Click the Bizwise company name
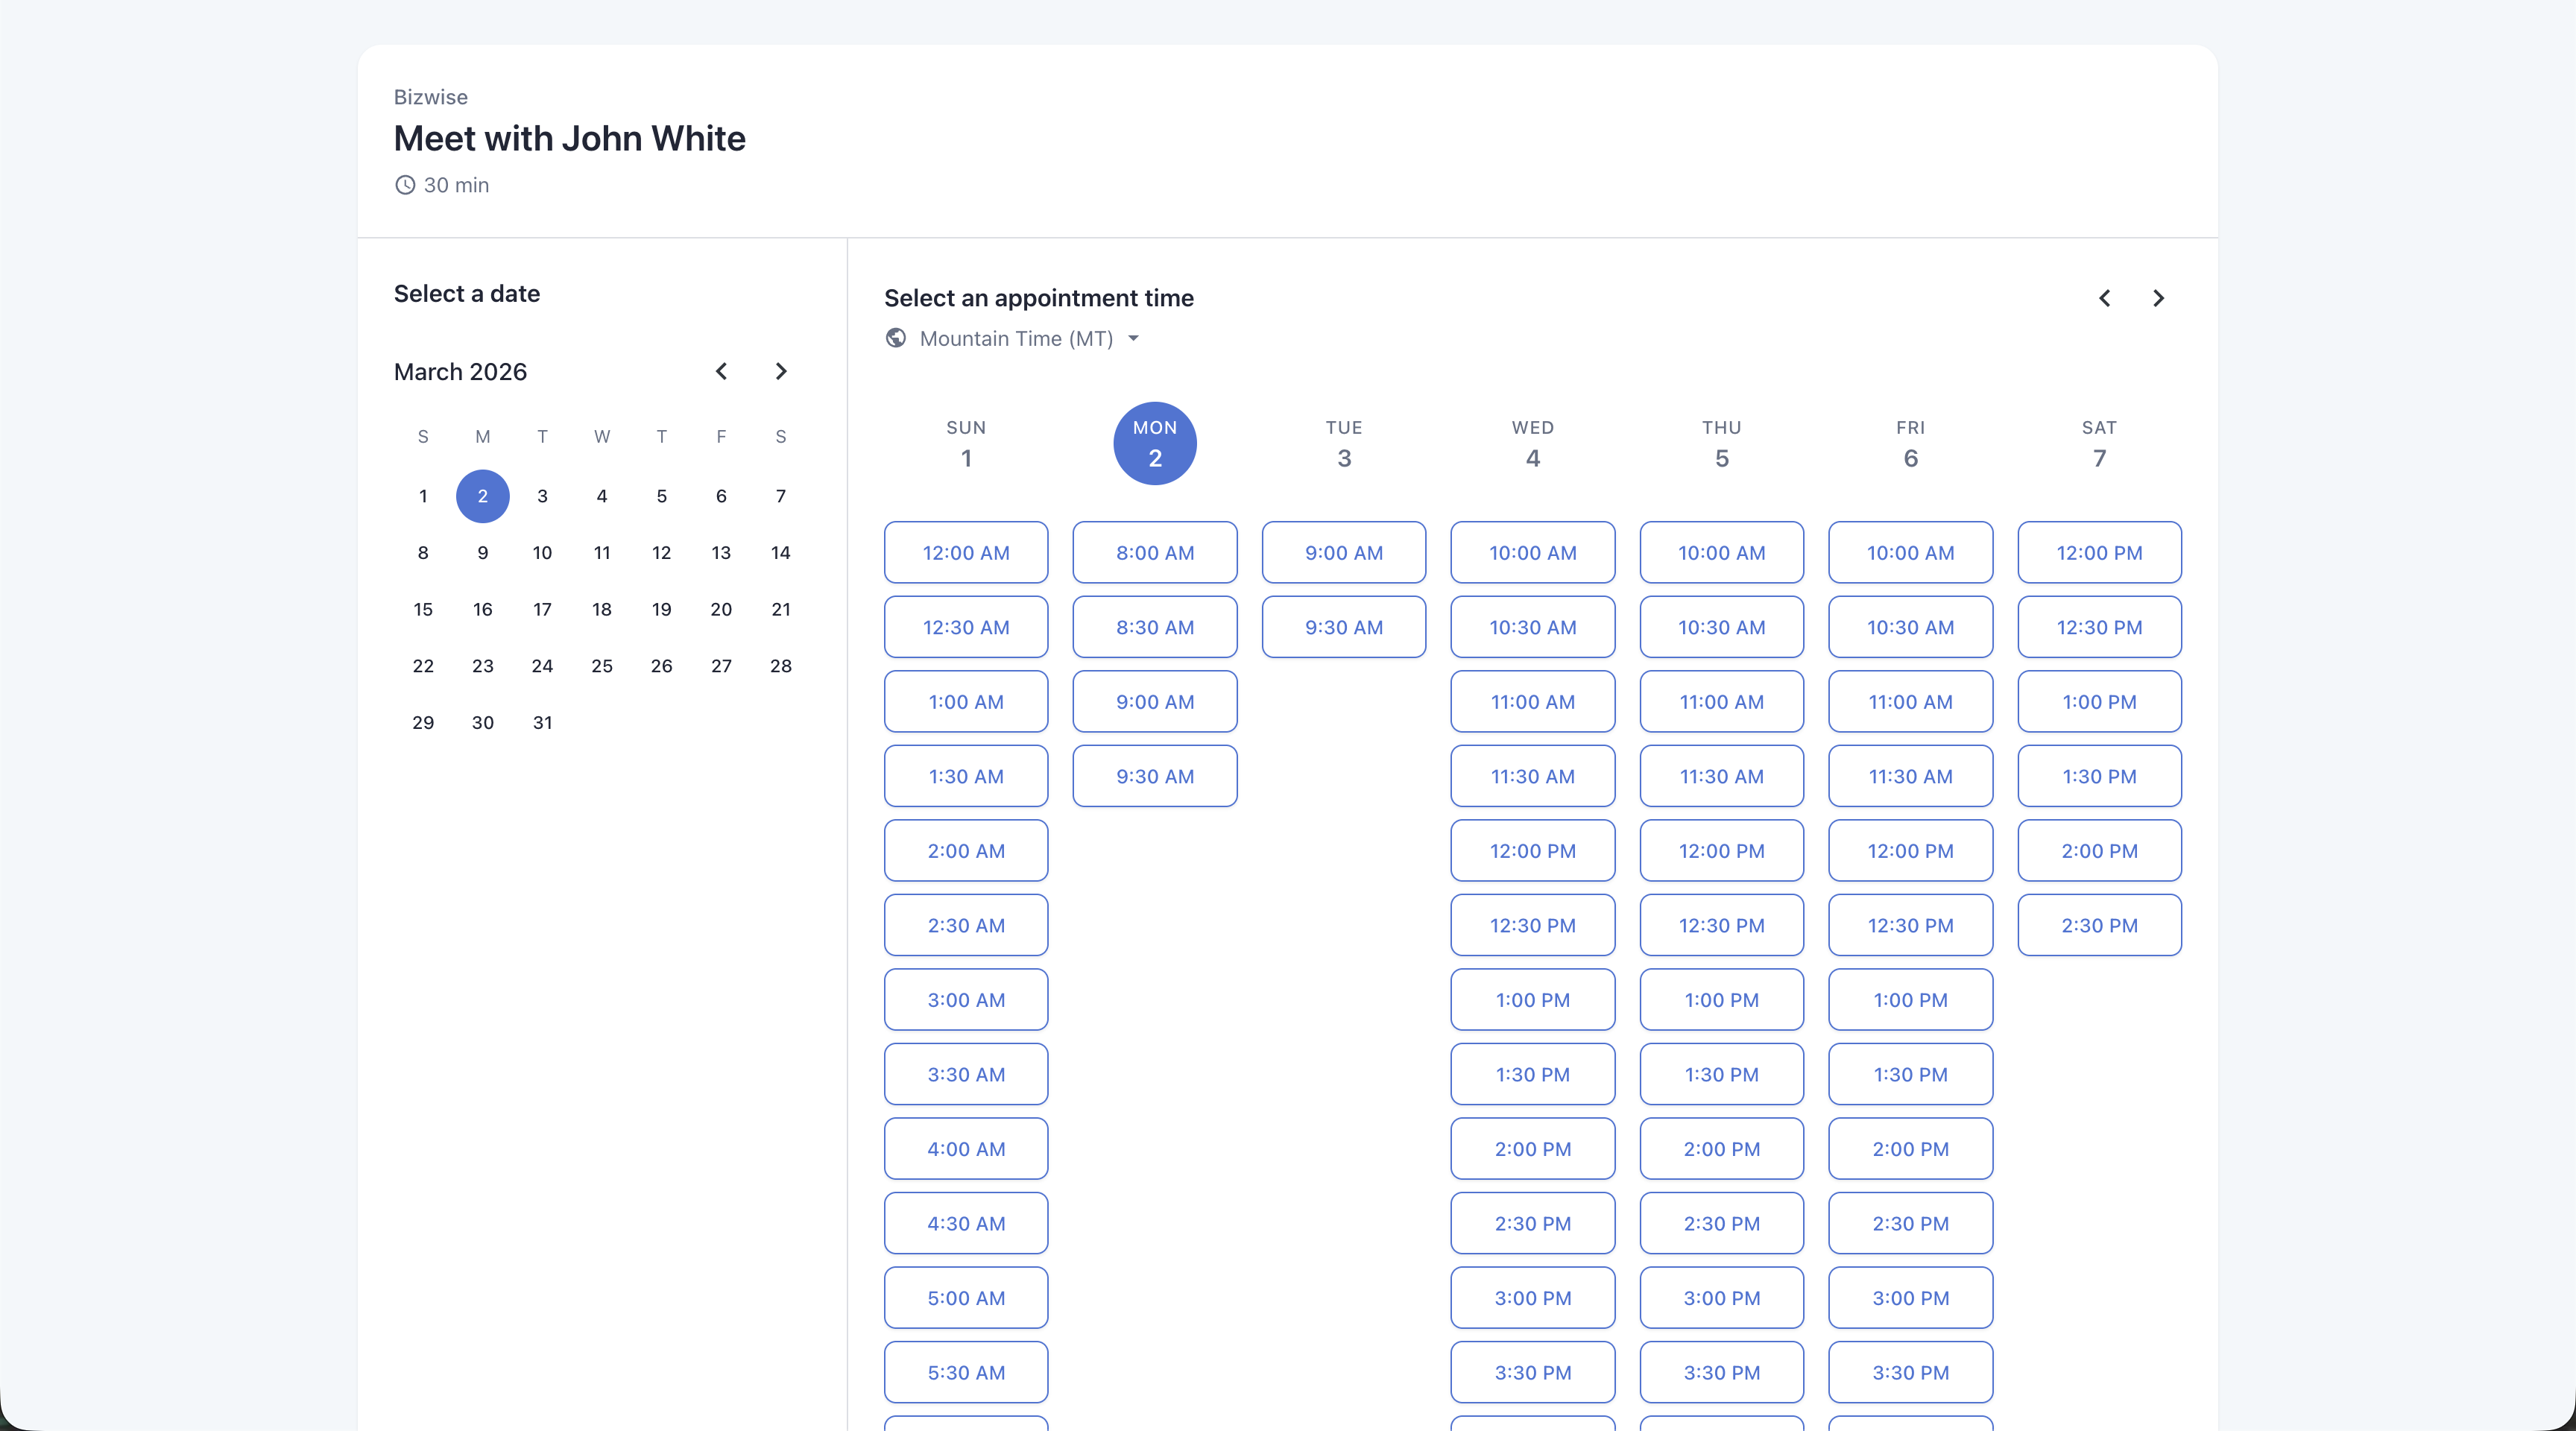This screenshot has width=2576, height=1431. click(431, 97)
